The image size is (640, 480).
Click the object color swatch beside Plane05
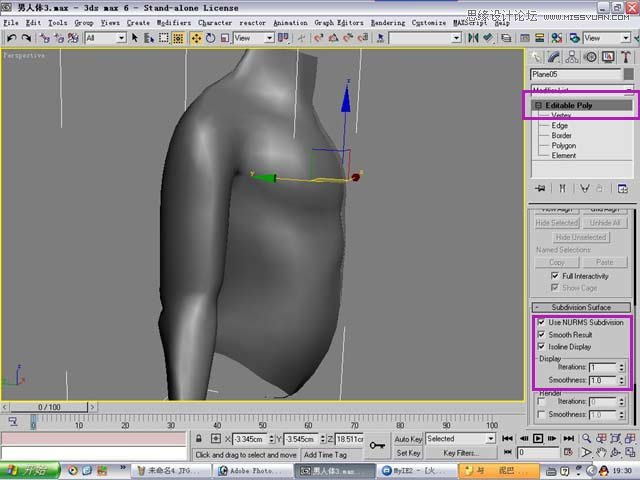[x=629, y=74]
